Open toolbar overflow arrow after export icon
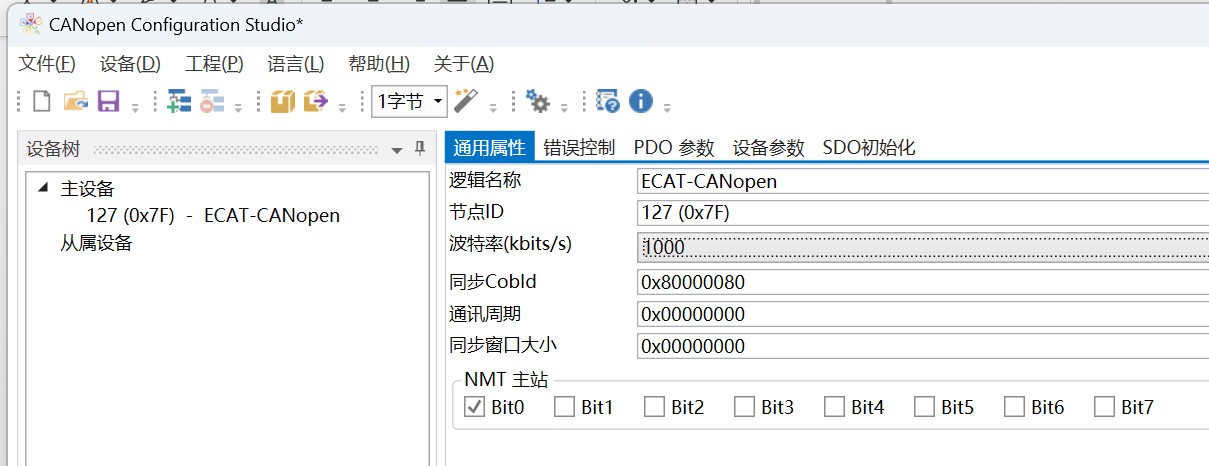 click(x=343, y=107)
